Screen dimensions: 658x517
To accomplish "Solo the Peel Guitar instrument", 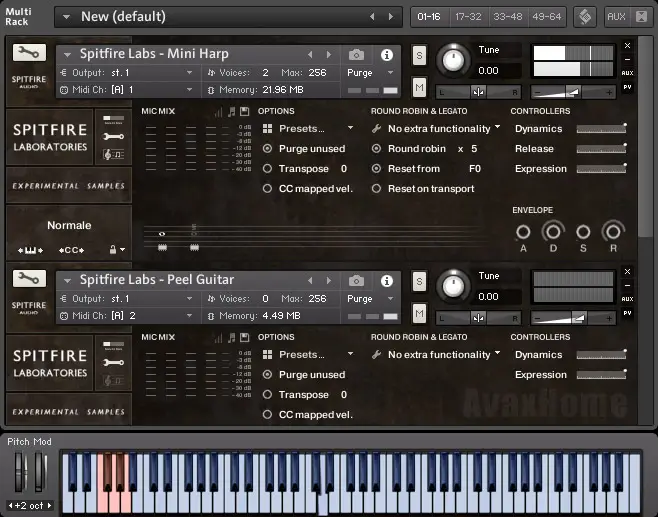I will point(419,281).
